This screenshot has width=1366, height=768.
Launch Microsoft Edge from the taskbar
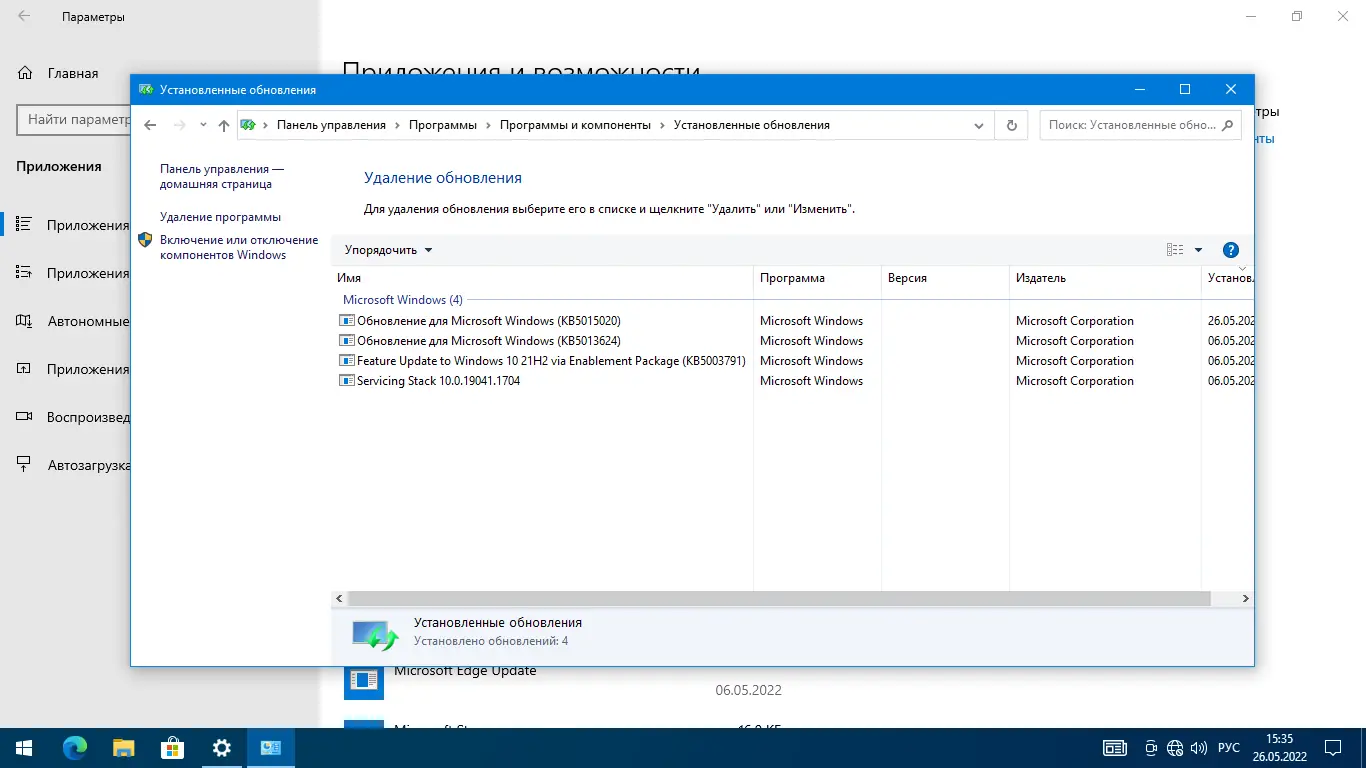click(74, 748)
